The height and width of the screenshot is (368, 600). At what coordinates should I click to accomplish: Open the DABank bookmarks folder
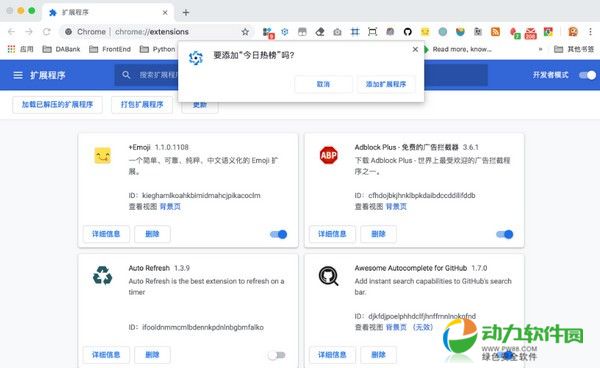(x=62, y=49)
